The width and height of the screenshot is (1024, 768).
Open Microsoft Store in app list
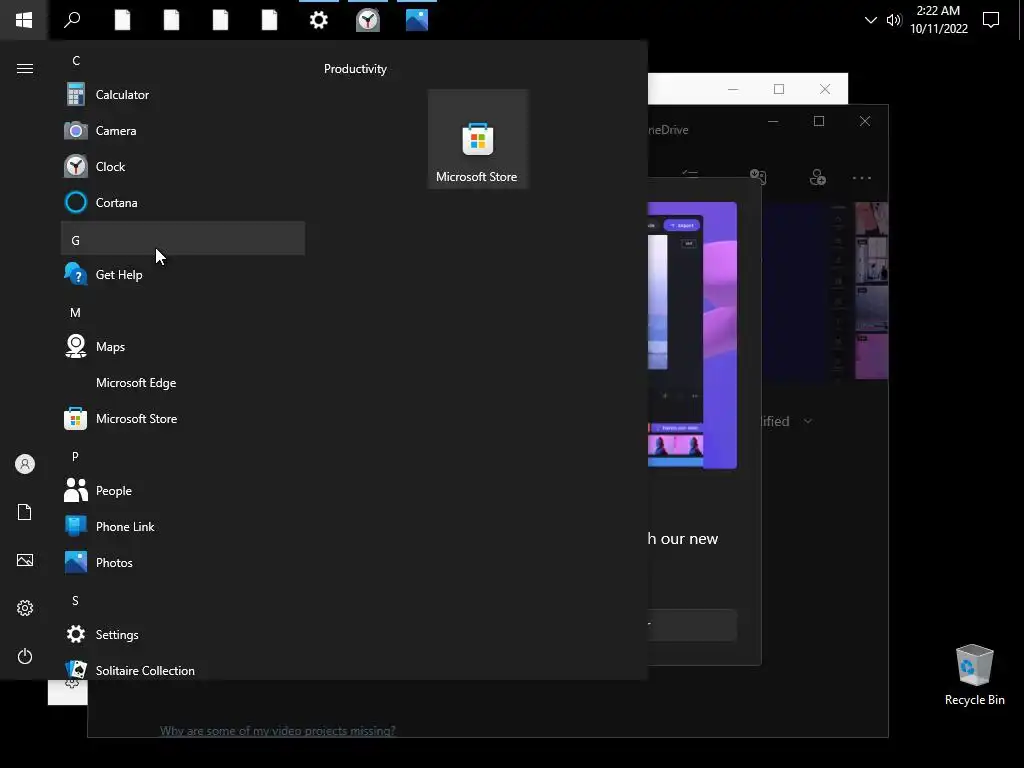click(x=183, y=419)
